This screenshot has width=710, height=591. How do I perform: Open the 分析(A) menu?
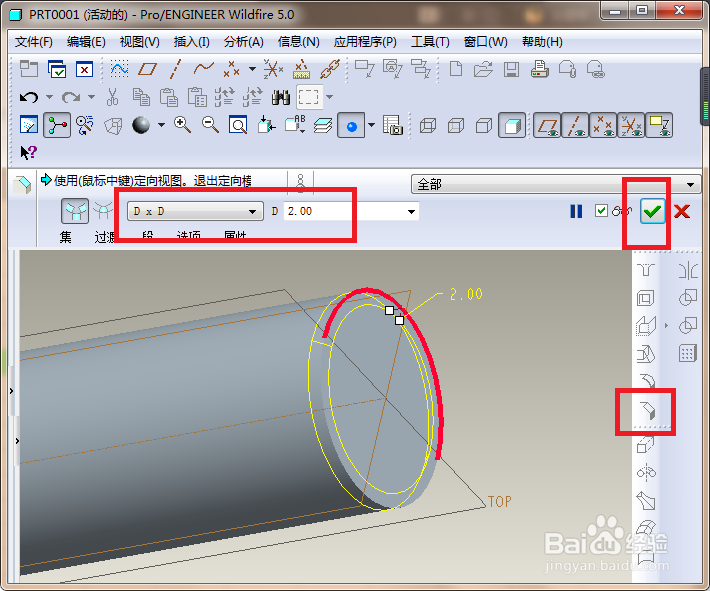pyautogui.click(x=244, y=42)
